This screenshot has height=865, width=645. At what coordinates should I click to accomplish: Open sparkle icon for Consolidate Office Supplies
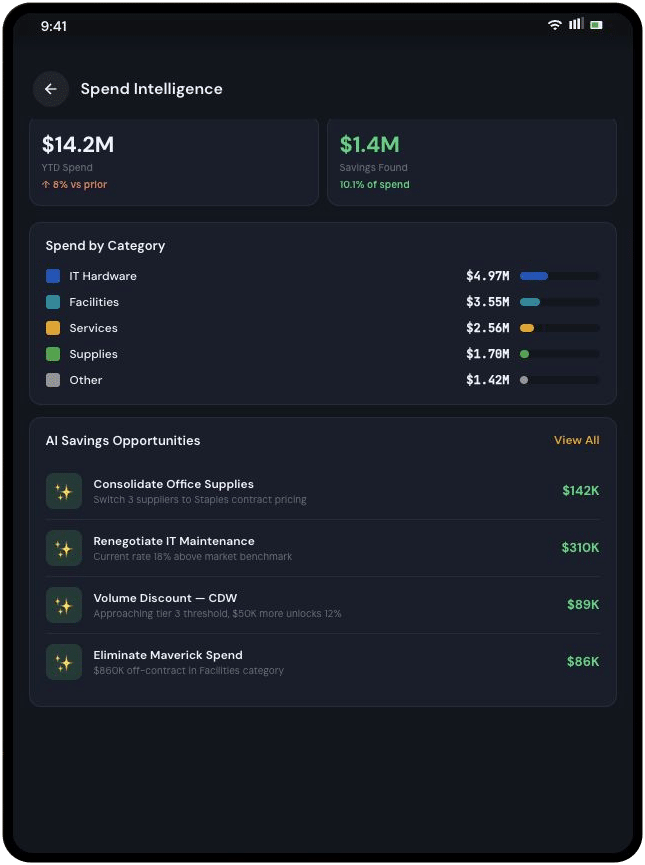point(64,491)
